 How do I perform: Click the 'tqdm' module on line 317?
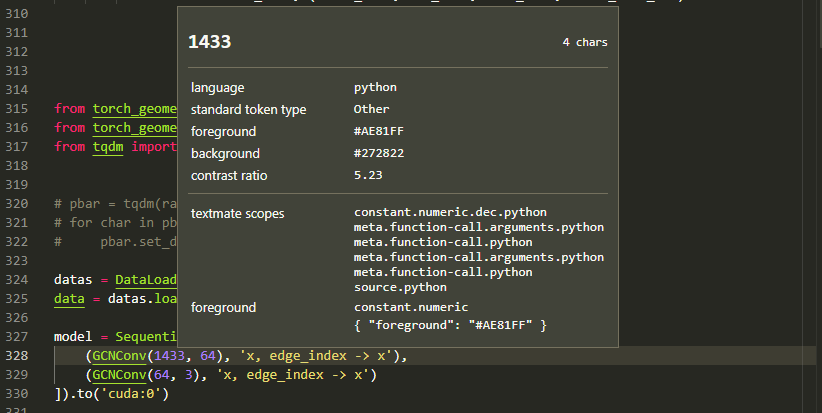click(x=108, y=147)
